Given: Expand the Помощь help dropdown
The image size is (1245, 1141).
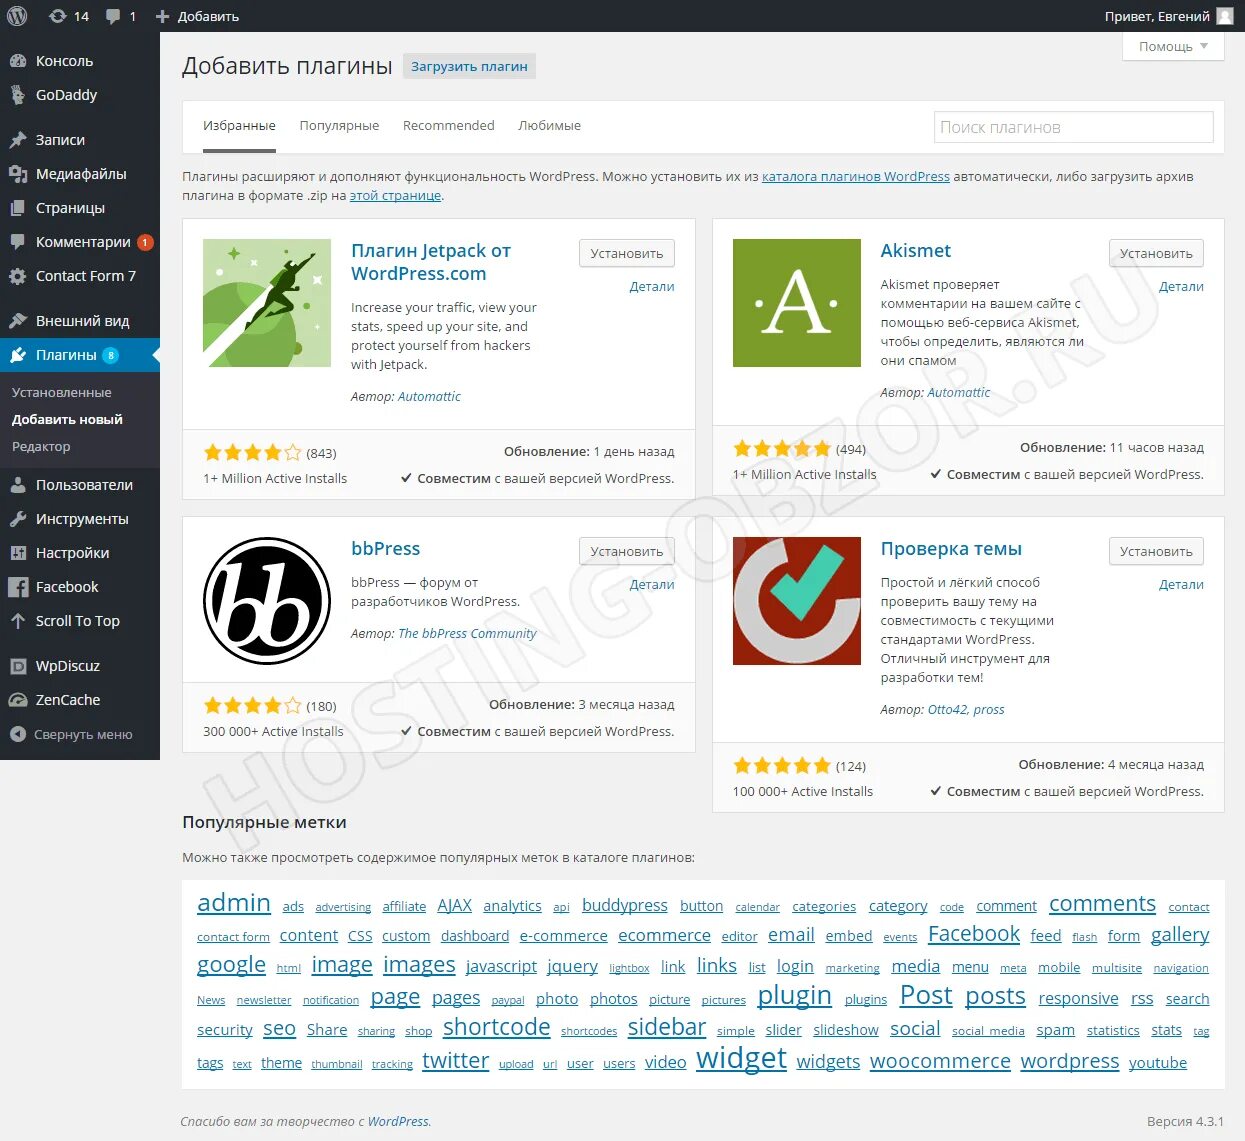Looking at the screenshot, I should point(1174,47).
